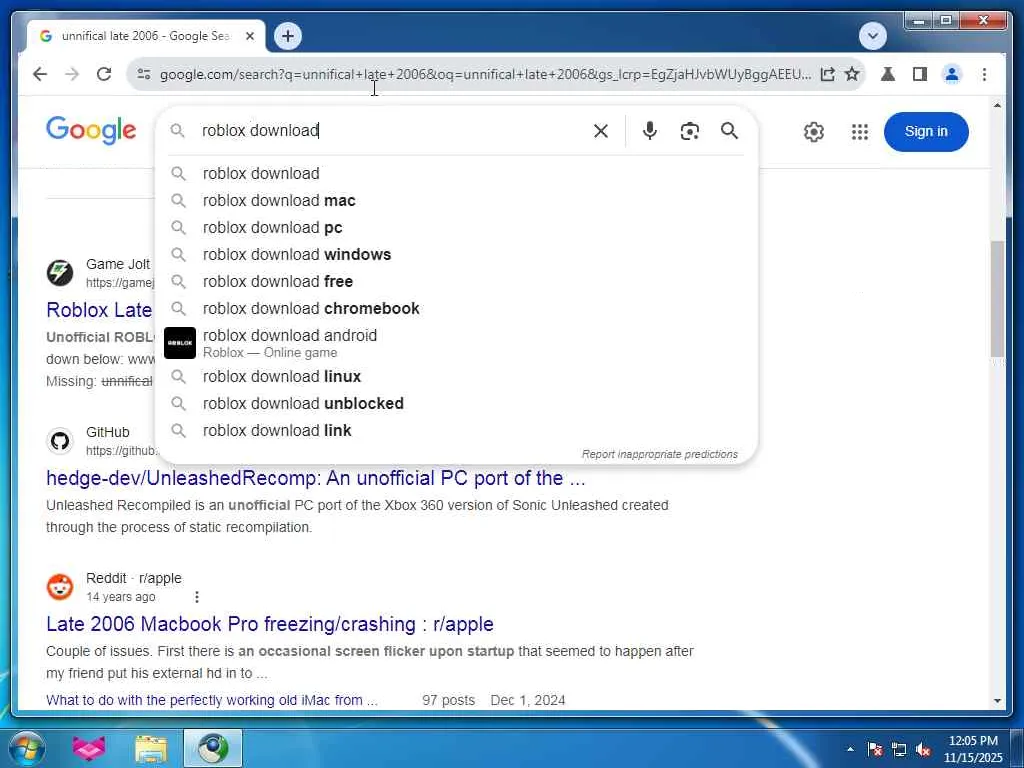Click the Roblox logo thumbnail in suggestions
Image resolution: width=1024 pixels, height=768 pixels.
coord(180,343)
